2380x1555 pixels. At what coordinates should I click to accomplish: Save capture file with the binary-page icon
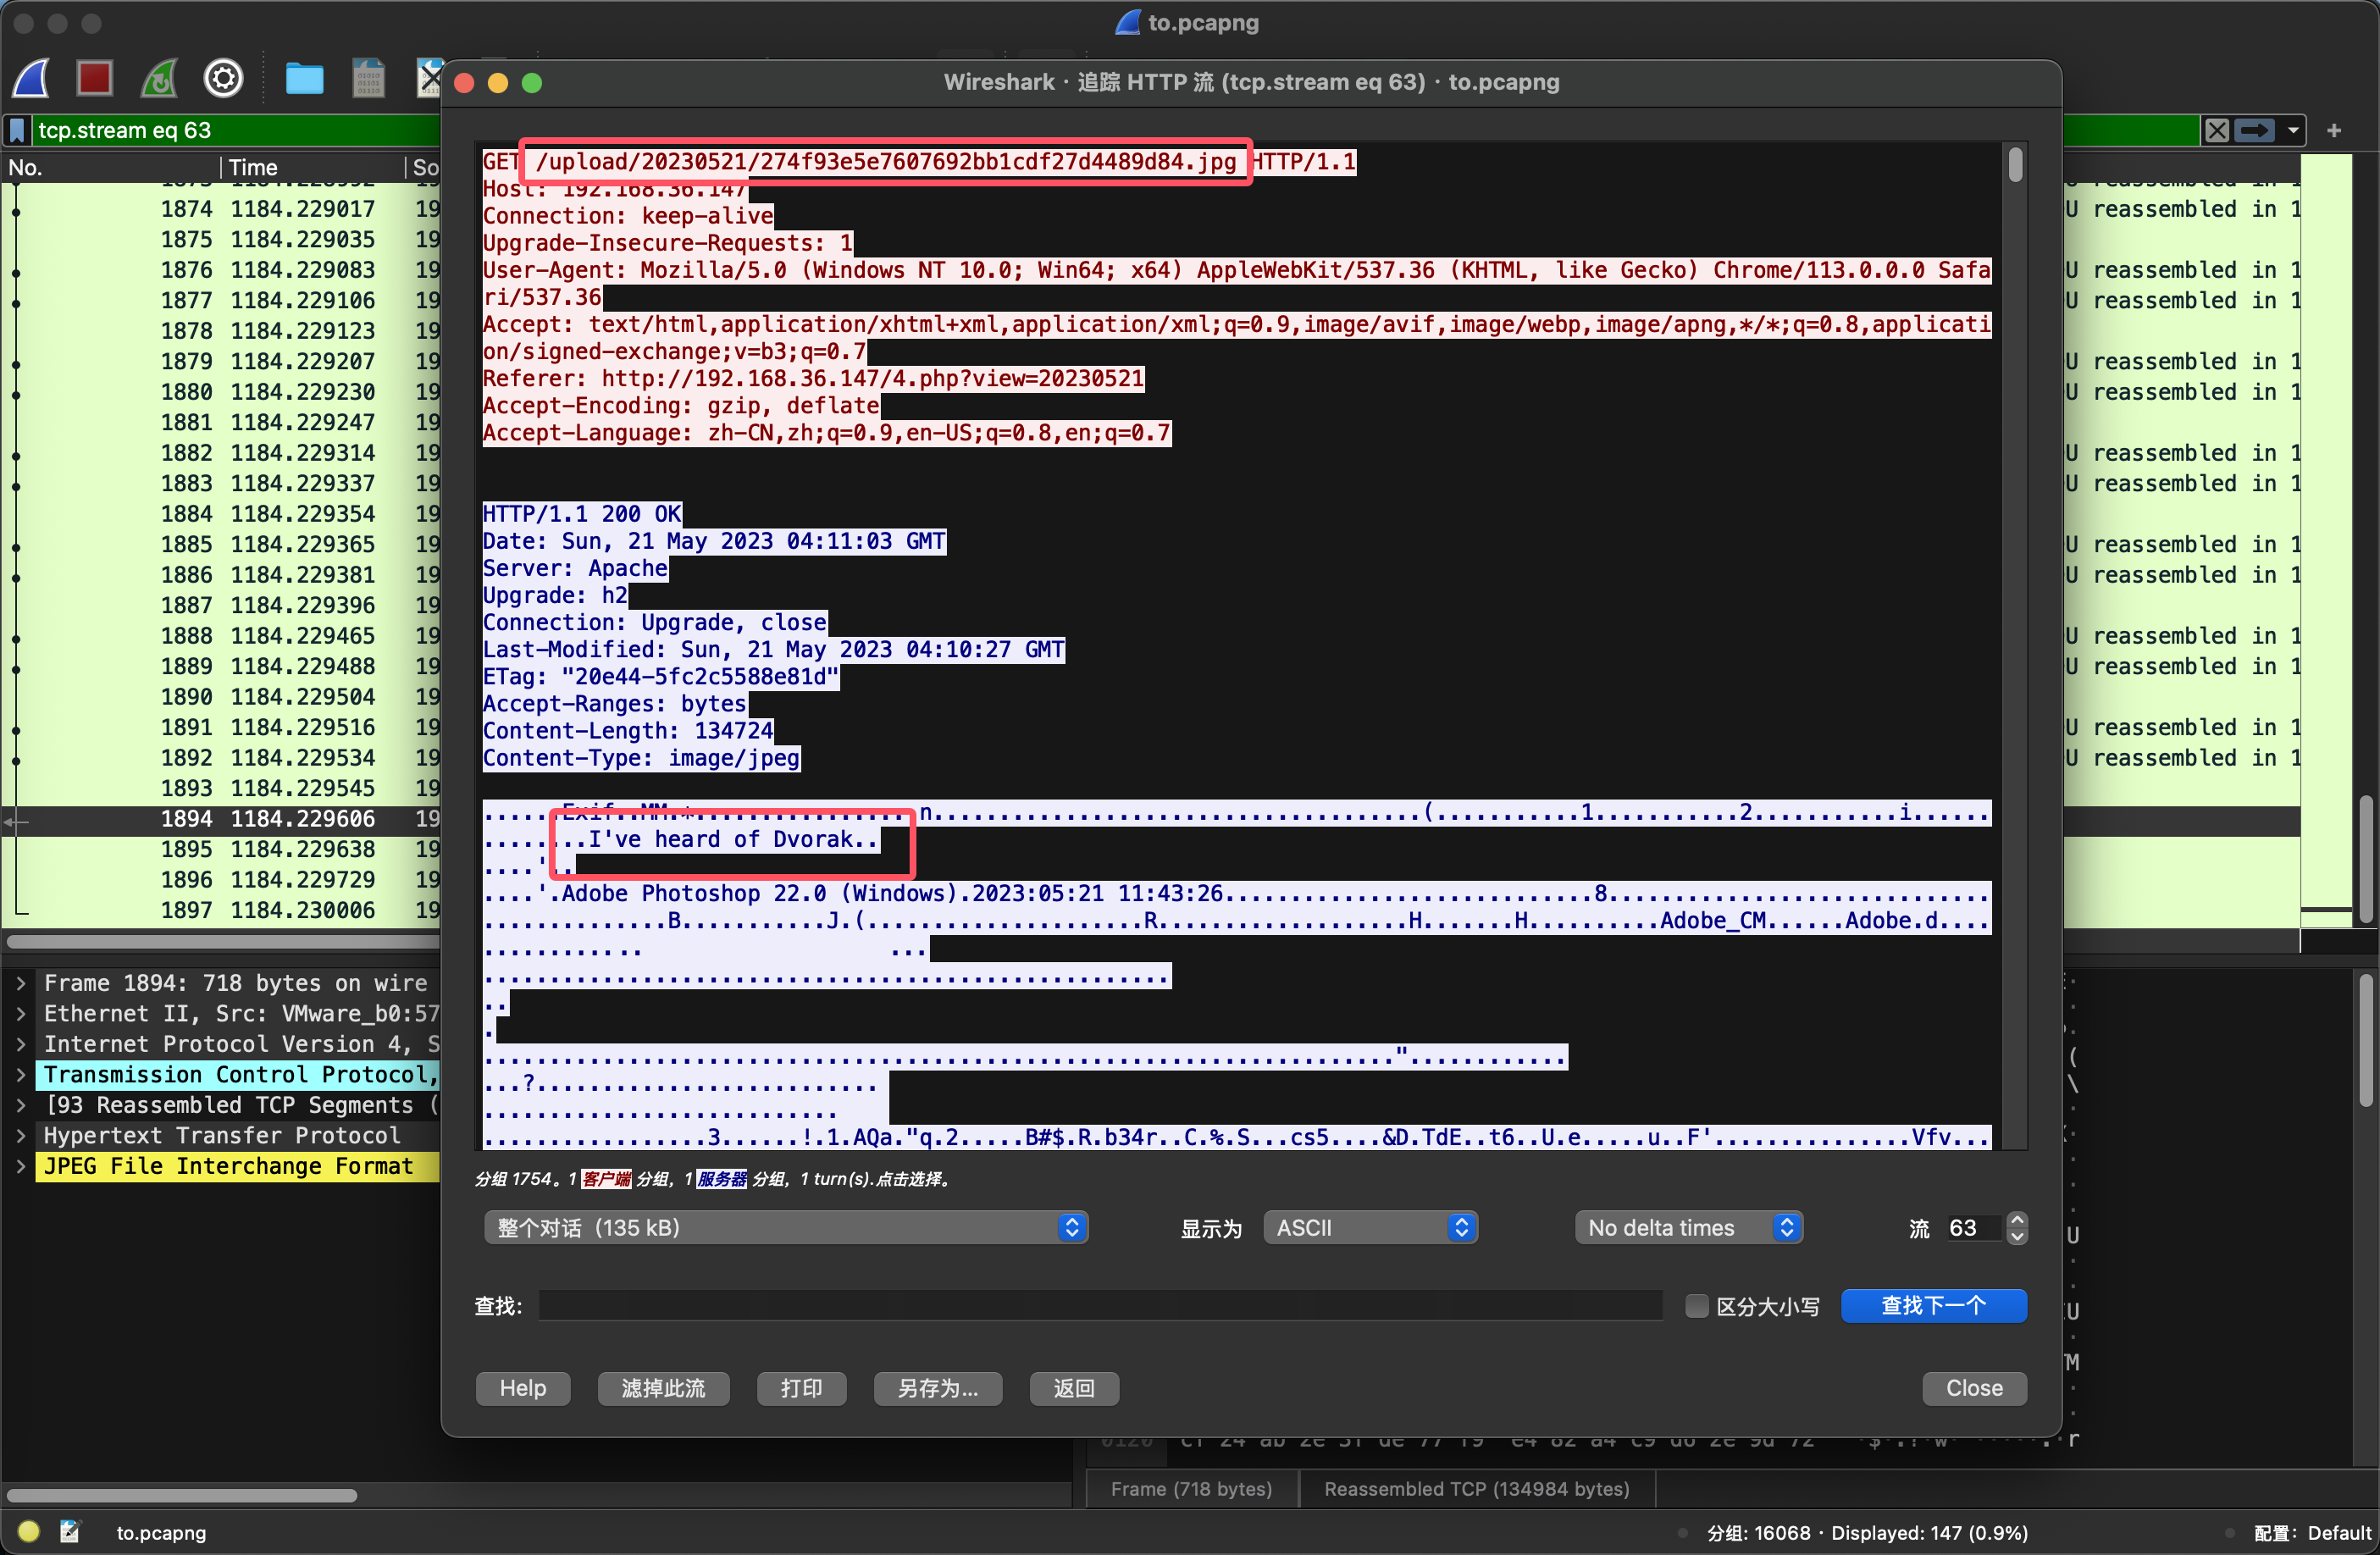368,78
